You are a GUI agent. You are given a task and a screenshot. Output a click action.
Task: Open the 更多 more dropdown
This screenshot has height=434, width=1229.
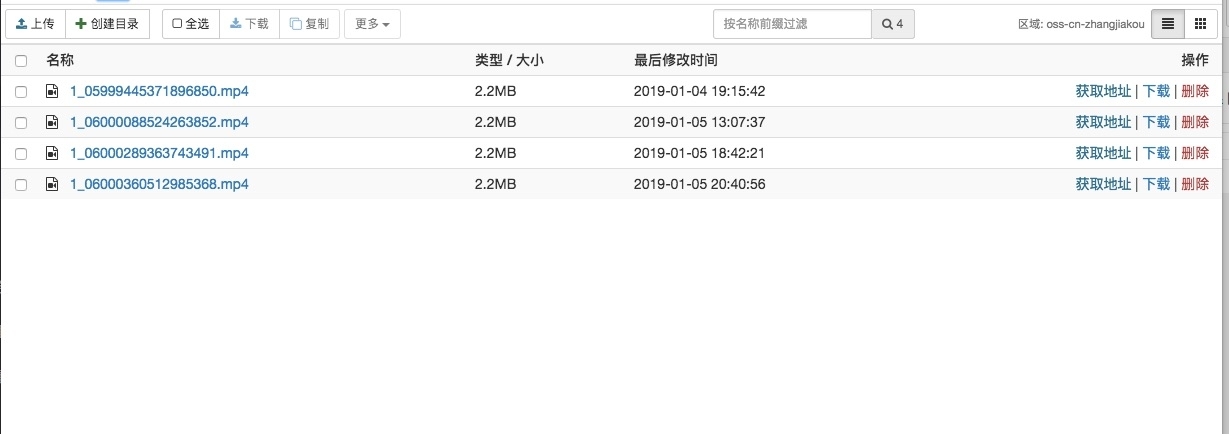(372, 24)
